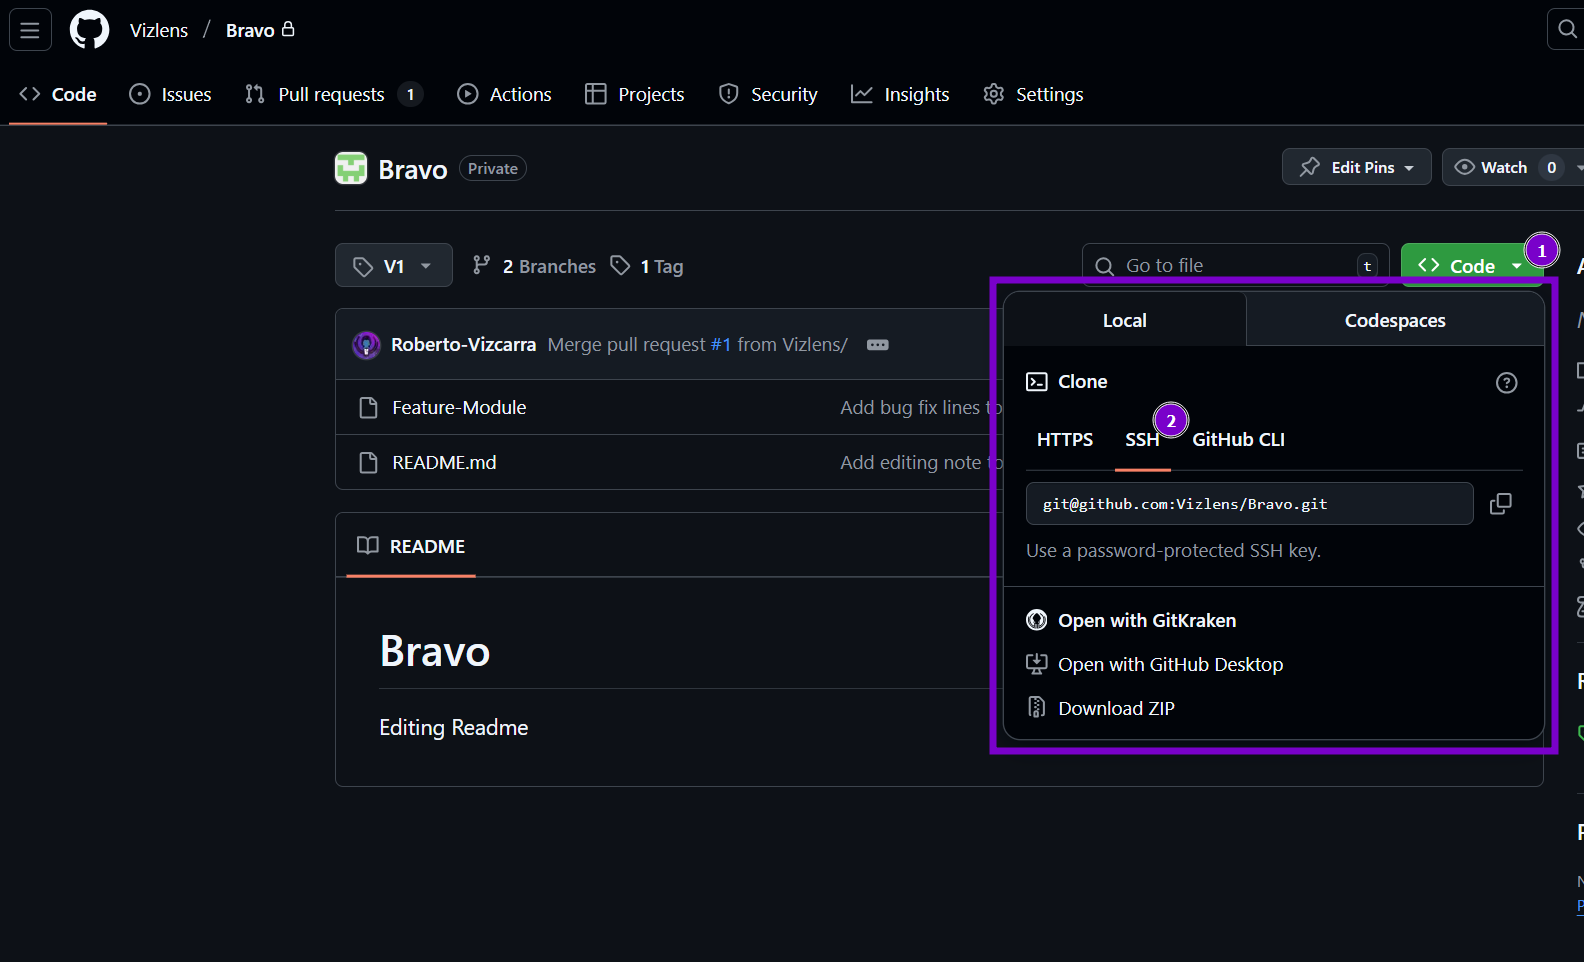Select the GitHub CLI clone tab

pyautogui.click(x=1238, y=440)
